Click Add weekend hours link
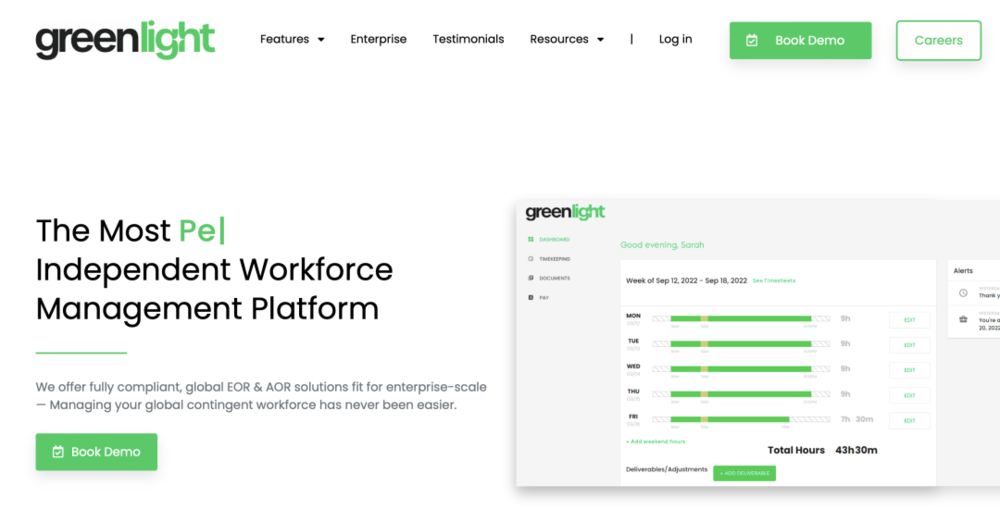This screenshot has width=1000, height=510. point(656,441)
